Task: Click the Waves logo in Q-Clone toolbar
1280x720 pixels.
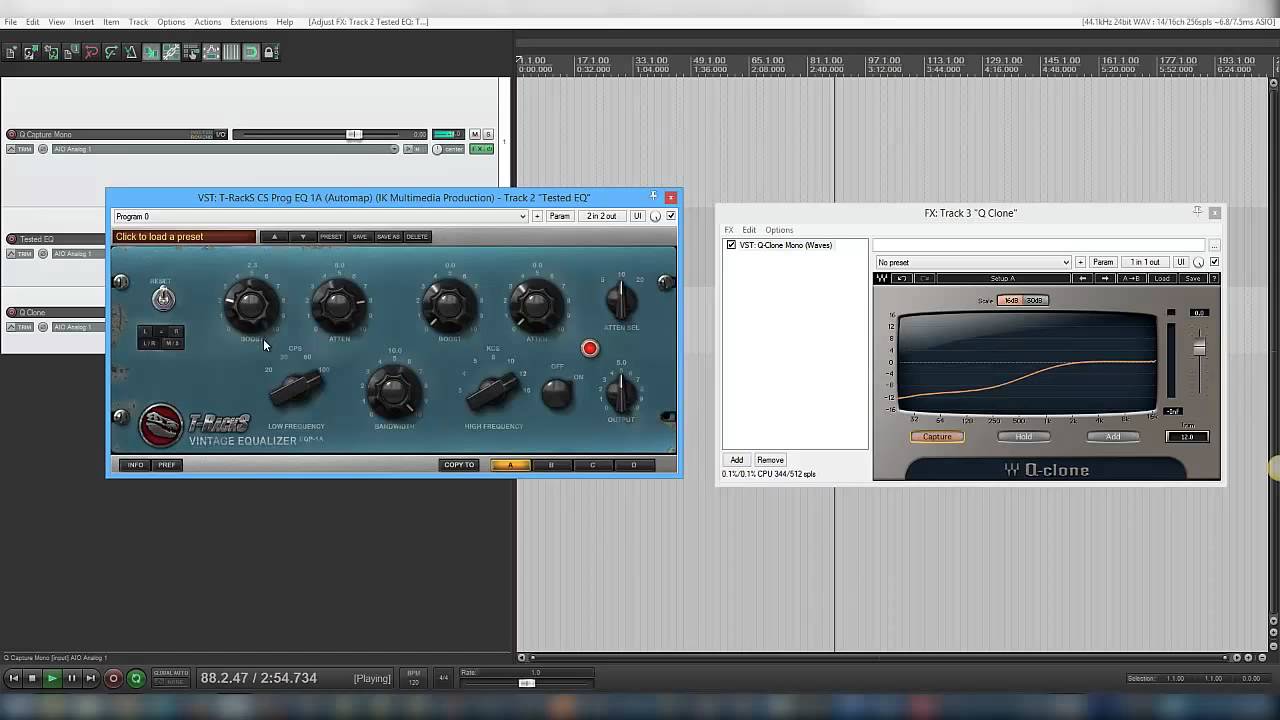Action: click(884, 278)
